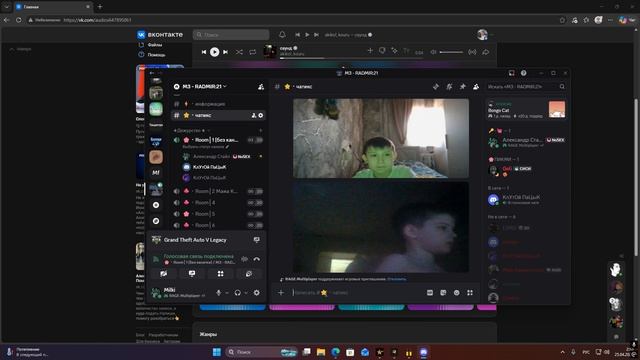Image resolution: width=640 pixels, height=360 pixels.
Task: Open the Windows Start button
Action: pos(217,352)
